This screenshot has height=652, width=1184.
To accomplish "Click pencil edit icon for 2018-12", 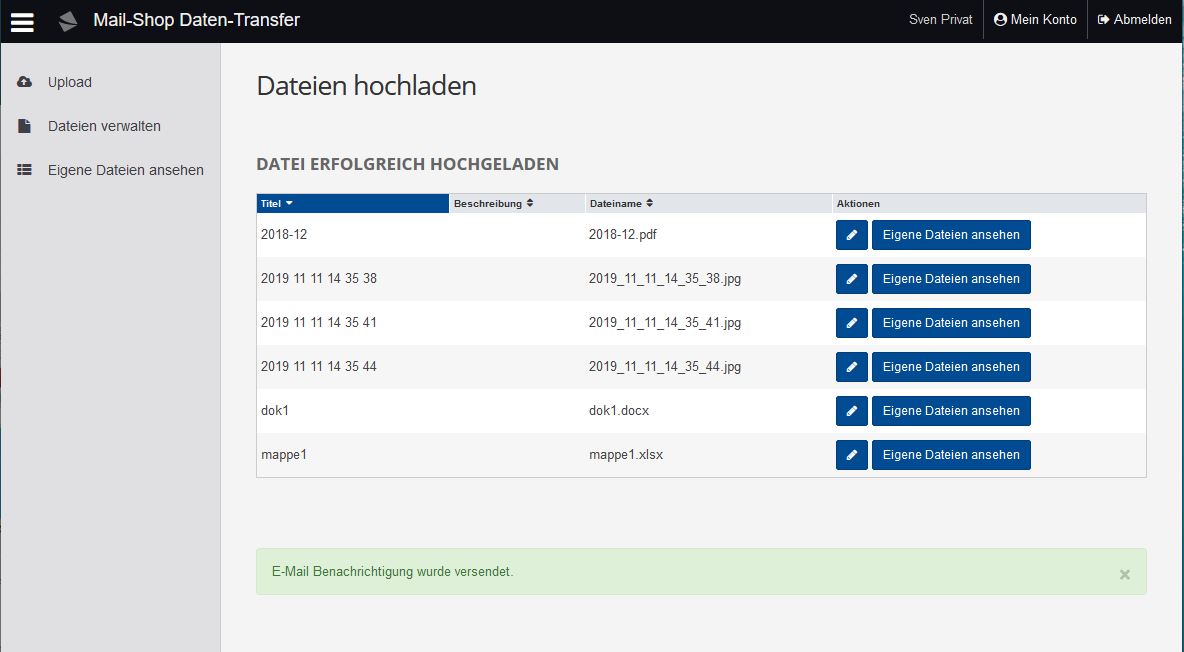I will click(x=851, y=235).
